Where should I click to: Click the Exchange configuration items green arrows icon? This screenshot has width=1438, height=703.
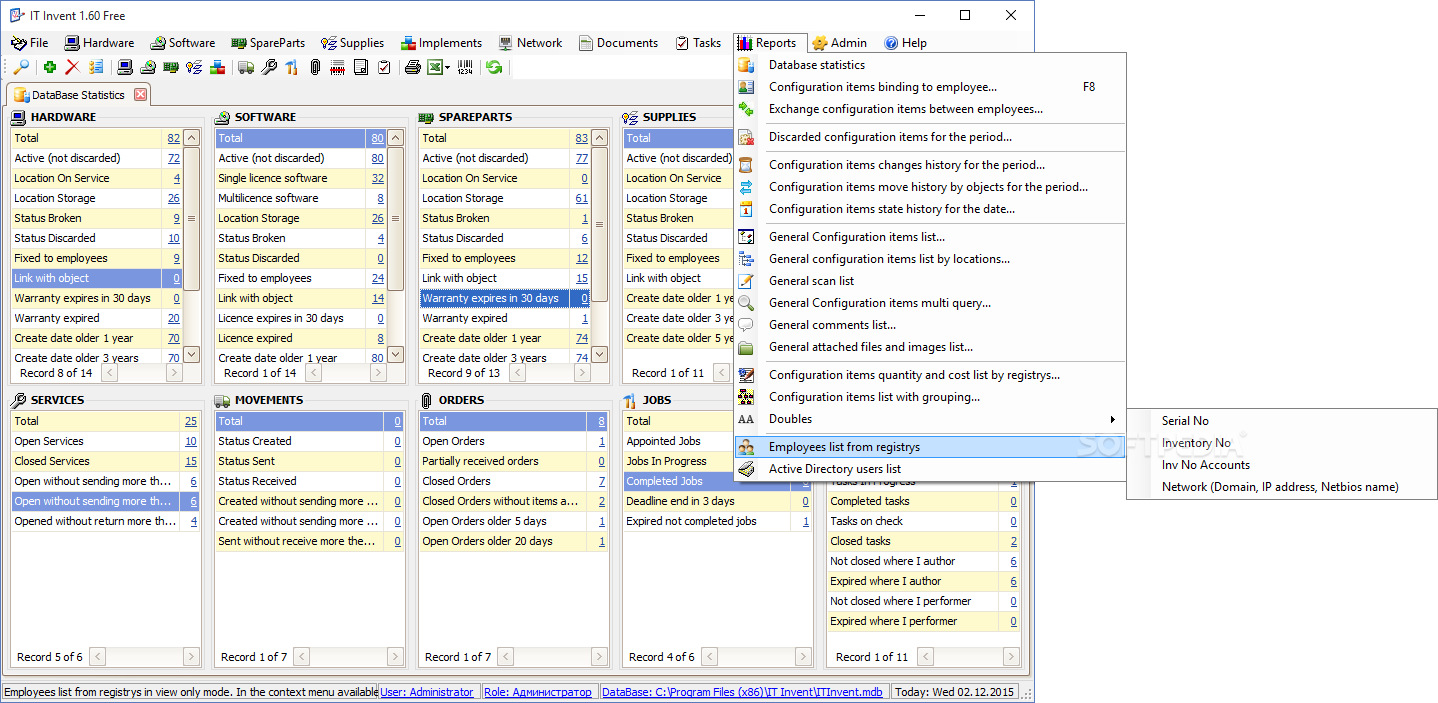click(746, 109)
